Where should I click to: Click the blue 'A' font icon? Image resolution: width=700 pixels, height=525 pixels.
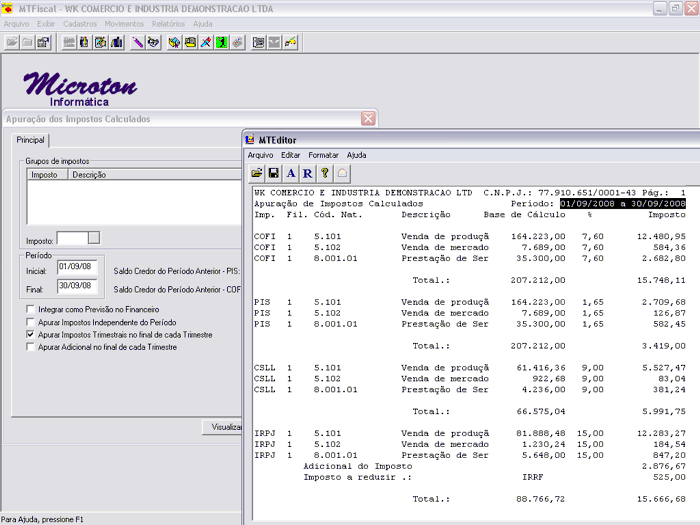coord(290,173)
